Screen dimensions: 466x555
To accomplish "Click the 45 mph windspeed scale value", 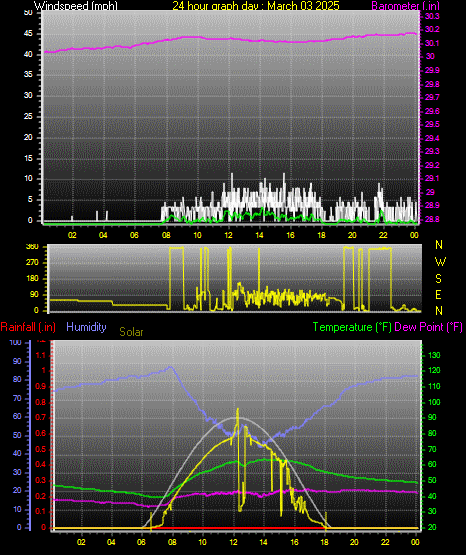I will (28, 34).
